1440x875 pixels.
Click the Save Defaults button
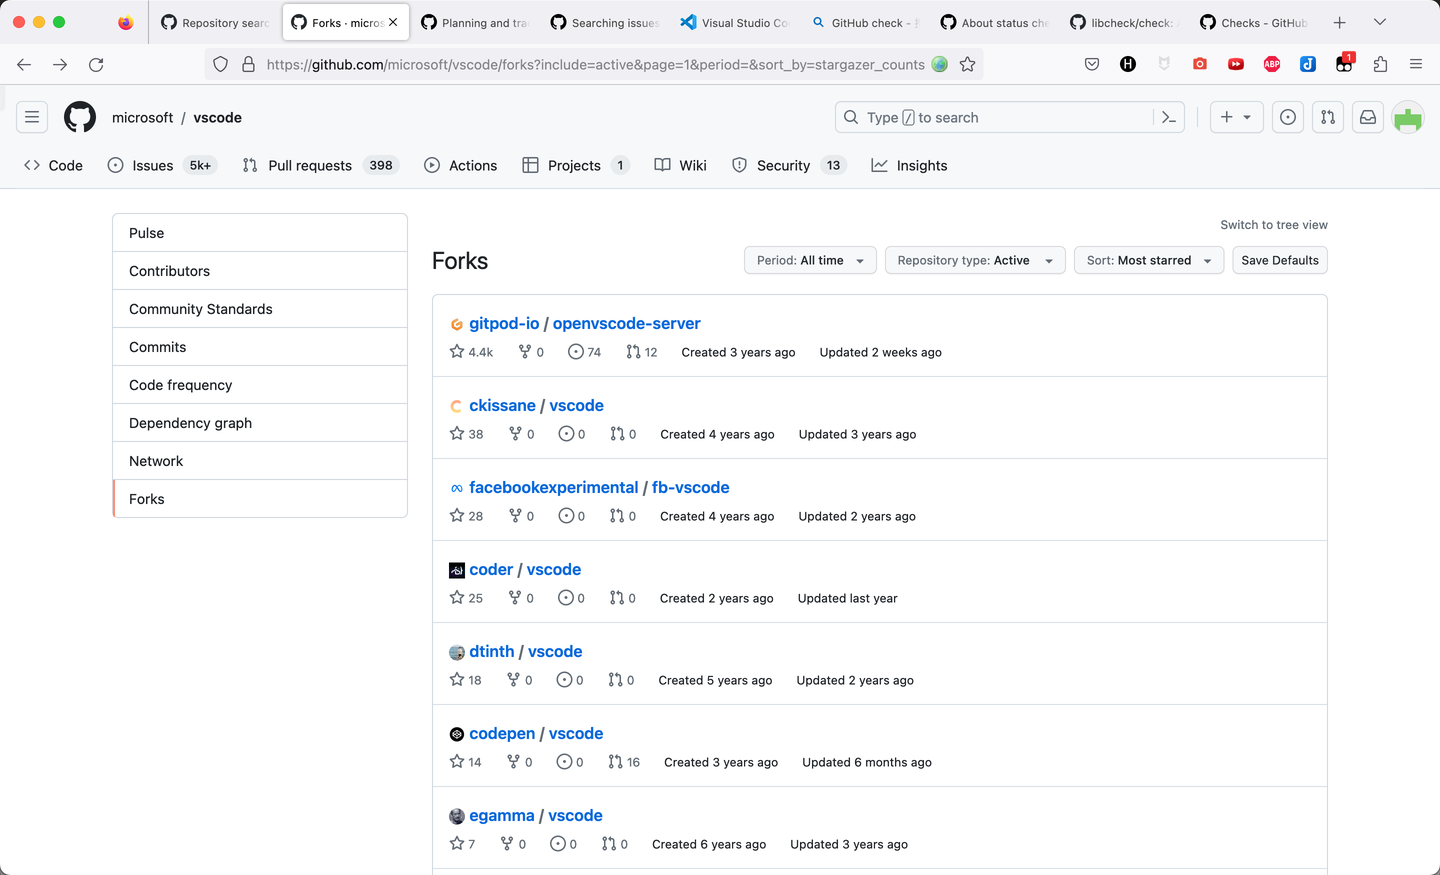click(x=1280, y=260)
